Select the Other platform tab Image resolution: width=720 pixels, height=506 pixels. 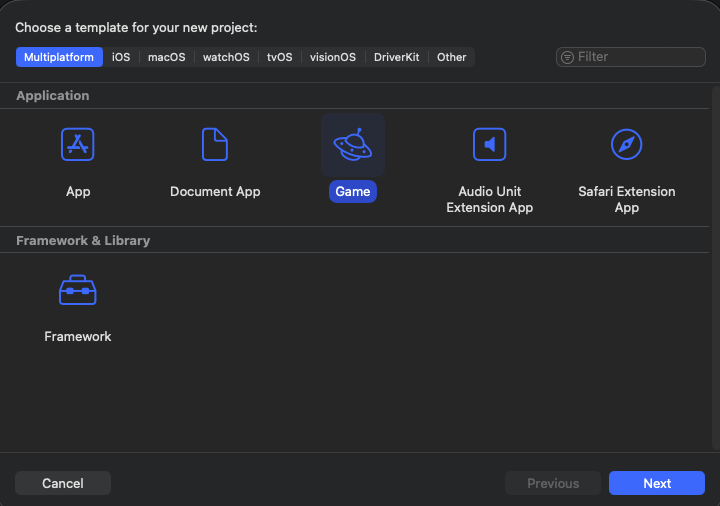point(451,57)
